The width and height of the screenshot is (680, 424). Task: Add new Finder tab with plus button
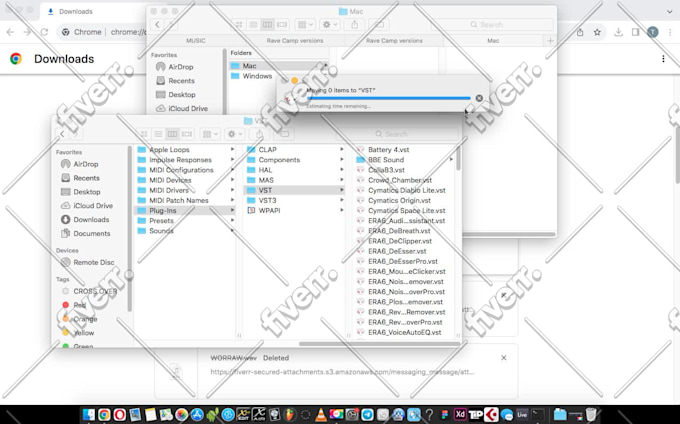pos(550,40)
